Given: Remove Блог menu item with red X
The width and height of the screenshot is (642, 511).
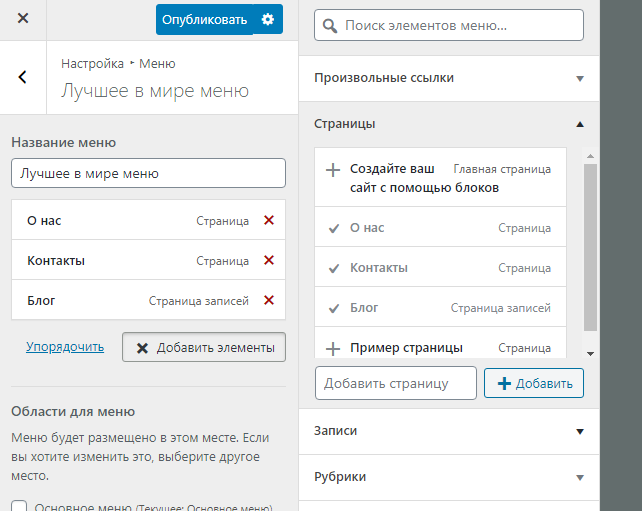Looking at the screenshot, I should point(269,301).
